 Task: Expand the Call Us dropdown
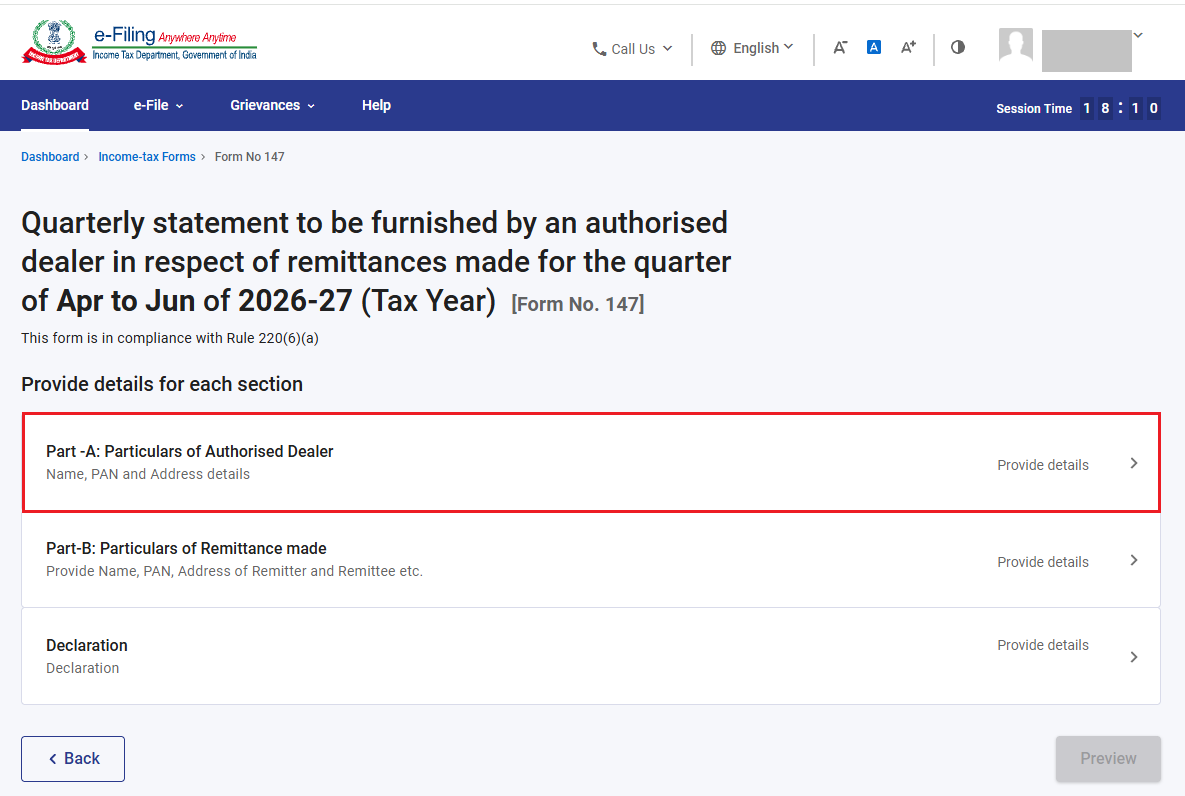[633, 48]
